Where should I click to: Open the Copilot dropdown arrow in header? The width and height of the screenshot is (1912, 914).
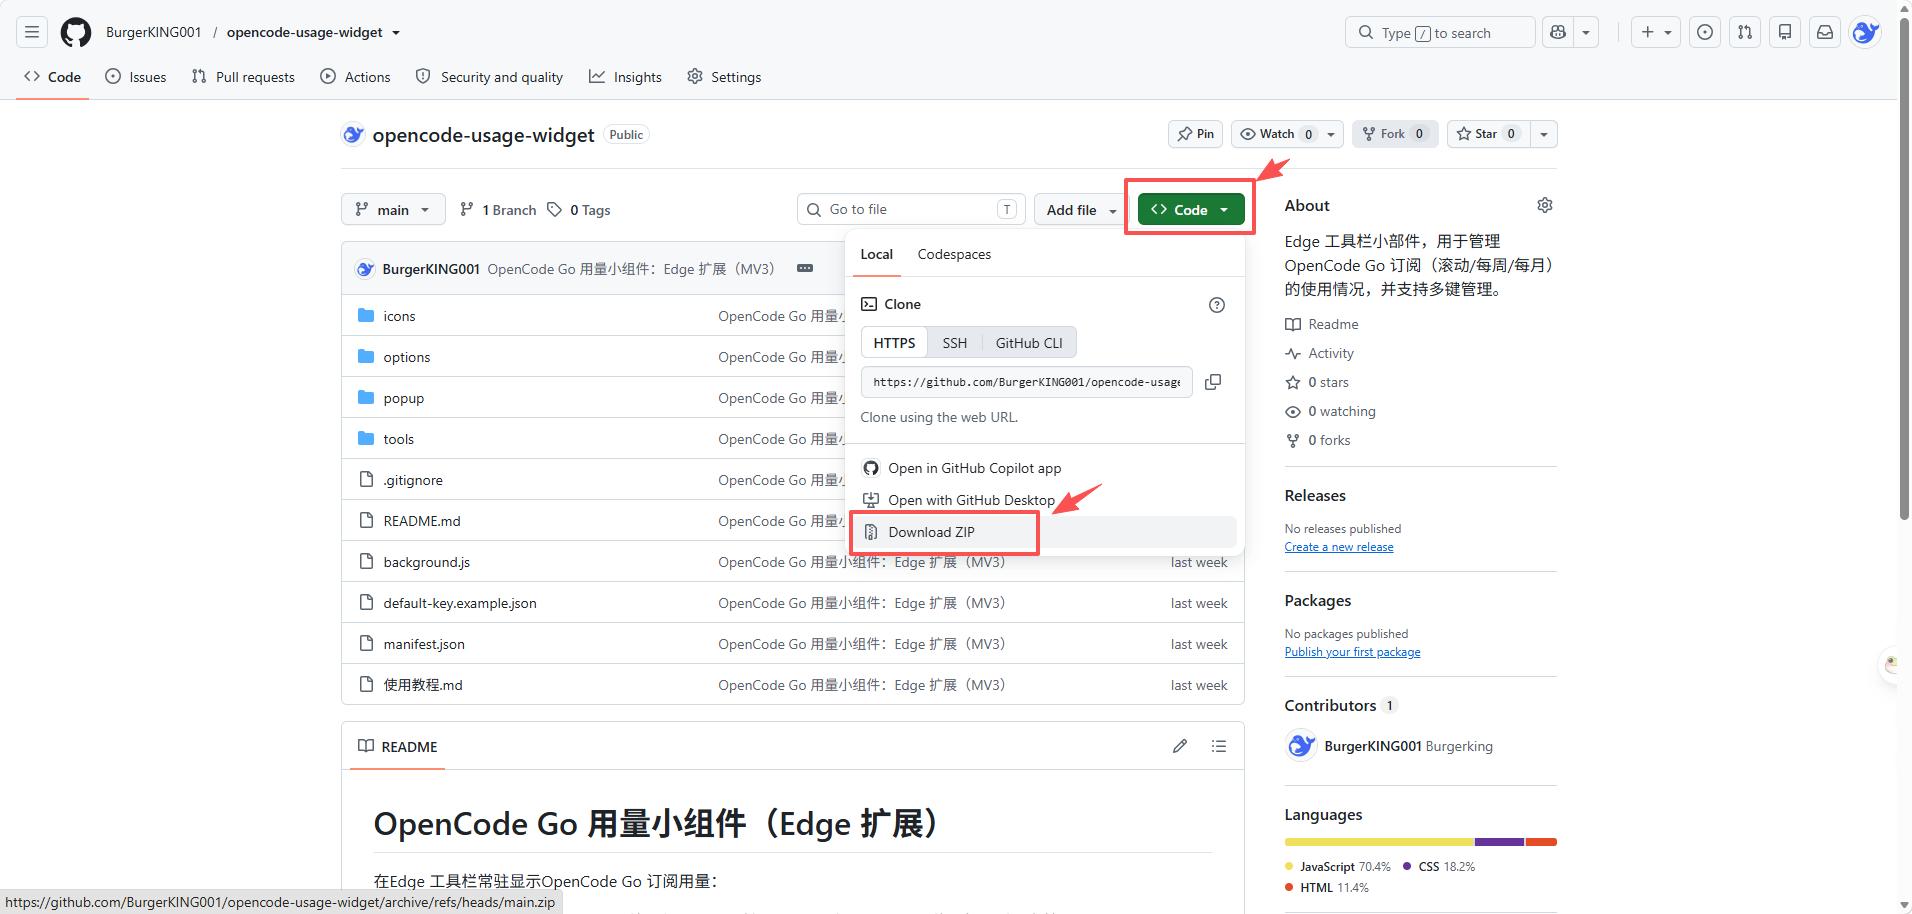[x=1586, y=32]
